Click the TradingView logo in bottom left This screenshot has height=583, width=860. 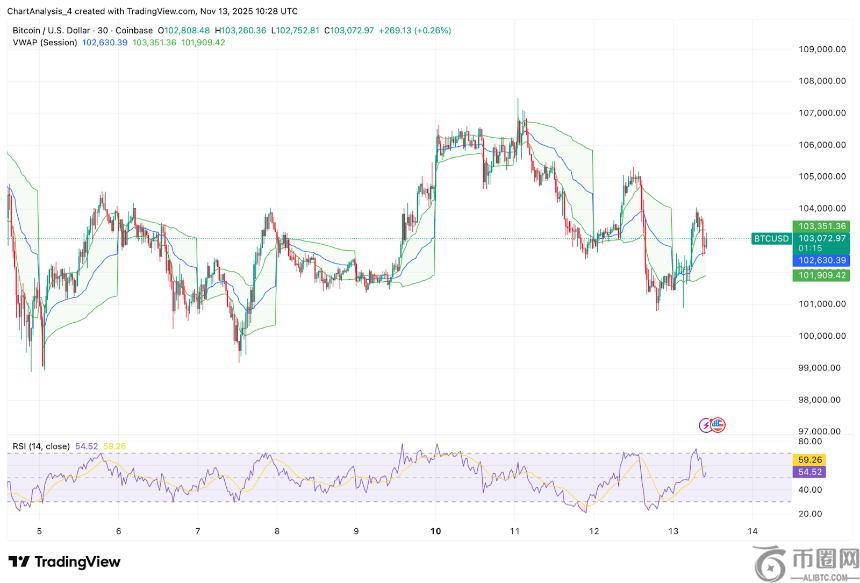click(64, 561)
